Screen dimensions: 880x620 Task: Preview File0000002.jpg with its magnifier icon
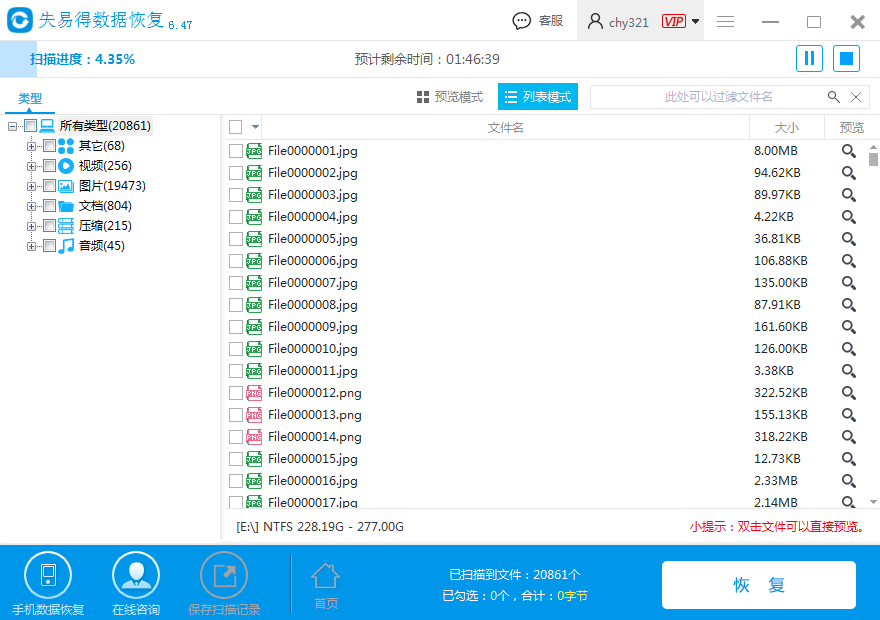coord(849,172)
